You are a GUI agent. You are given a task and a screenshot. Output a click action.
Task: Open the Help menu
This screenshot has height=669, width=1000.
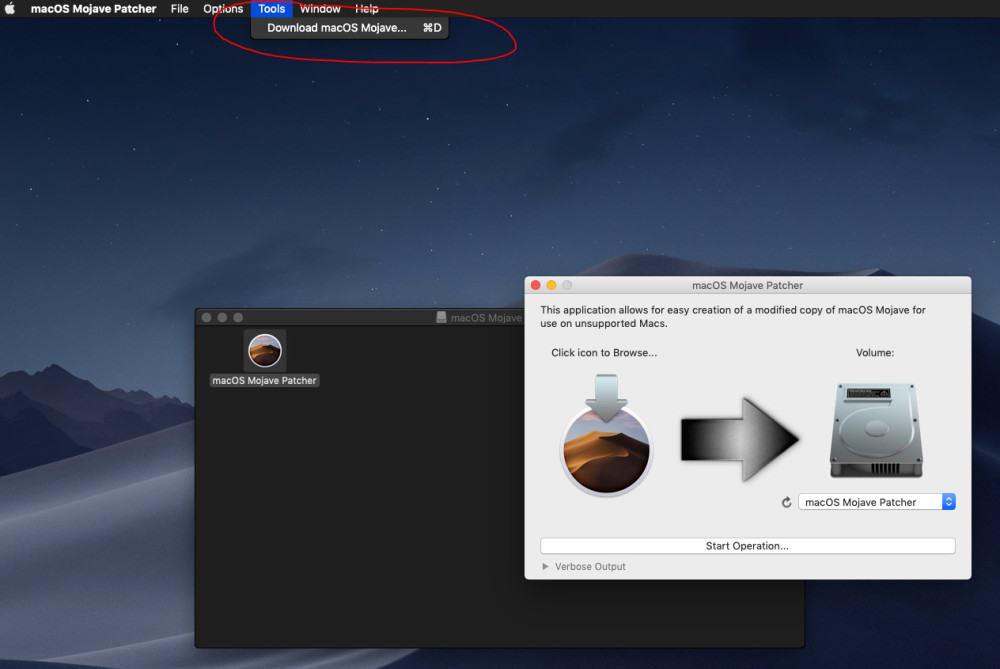(367, 9)
